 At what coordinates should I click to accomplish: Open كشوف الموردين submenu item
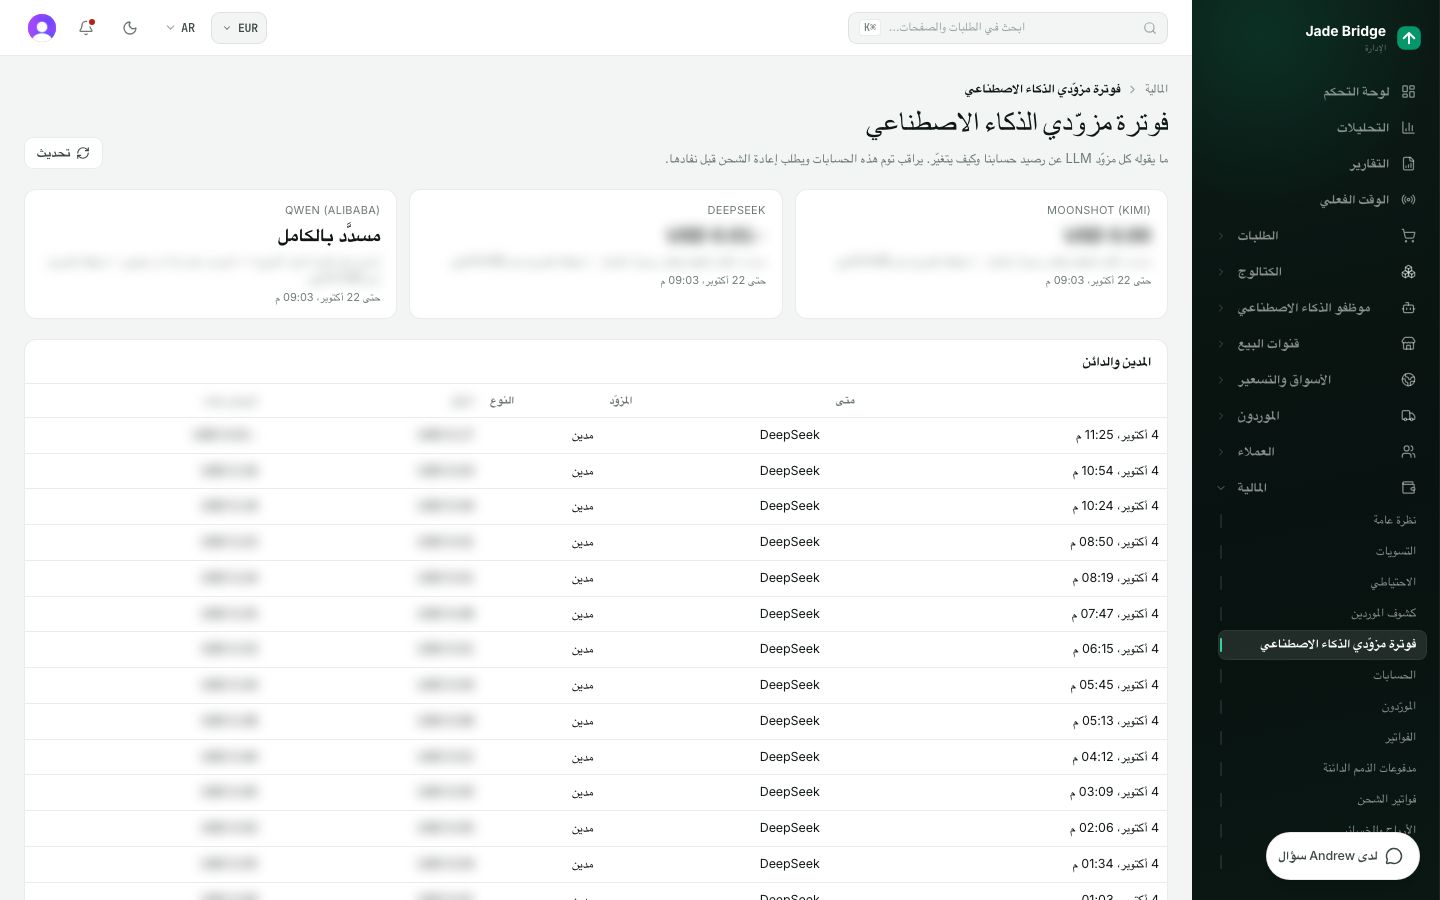tap(1384, 613)
